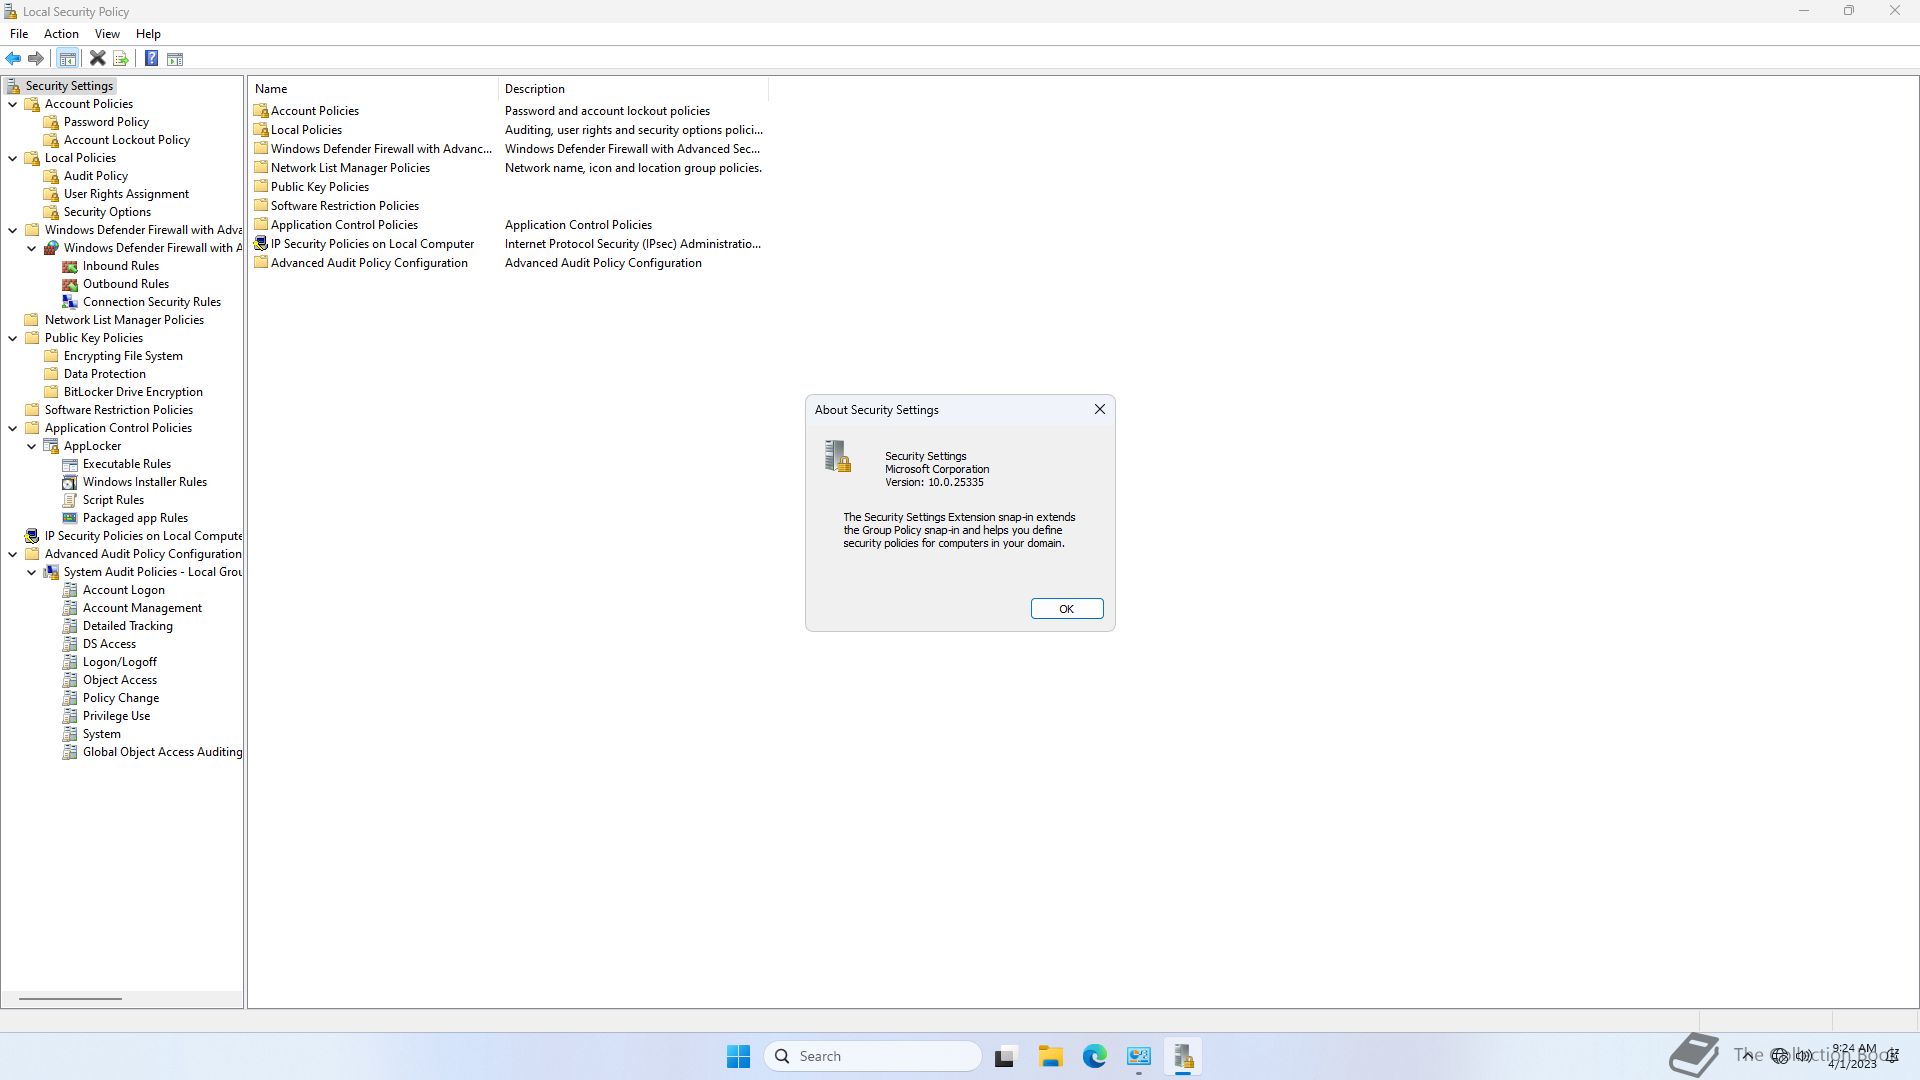The width and height of the screenshot is (1920, 1080).
Task: Click the Account Logon audit icon
Action: pos(70,590)
